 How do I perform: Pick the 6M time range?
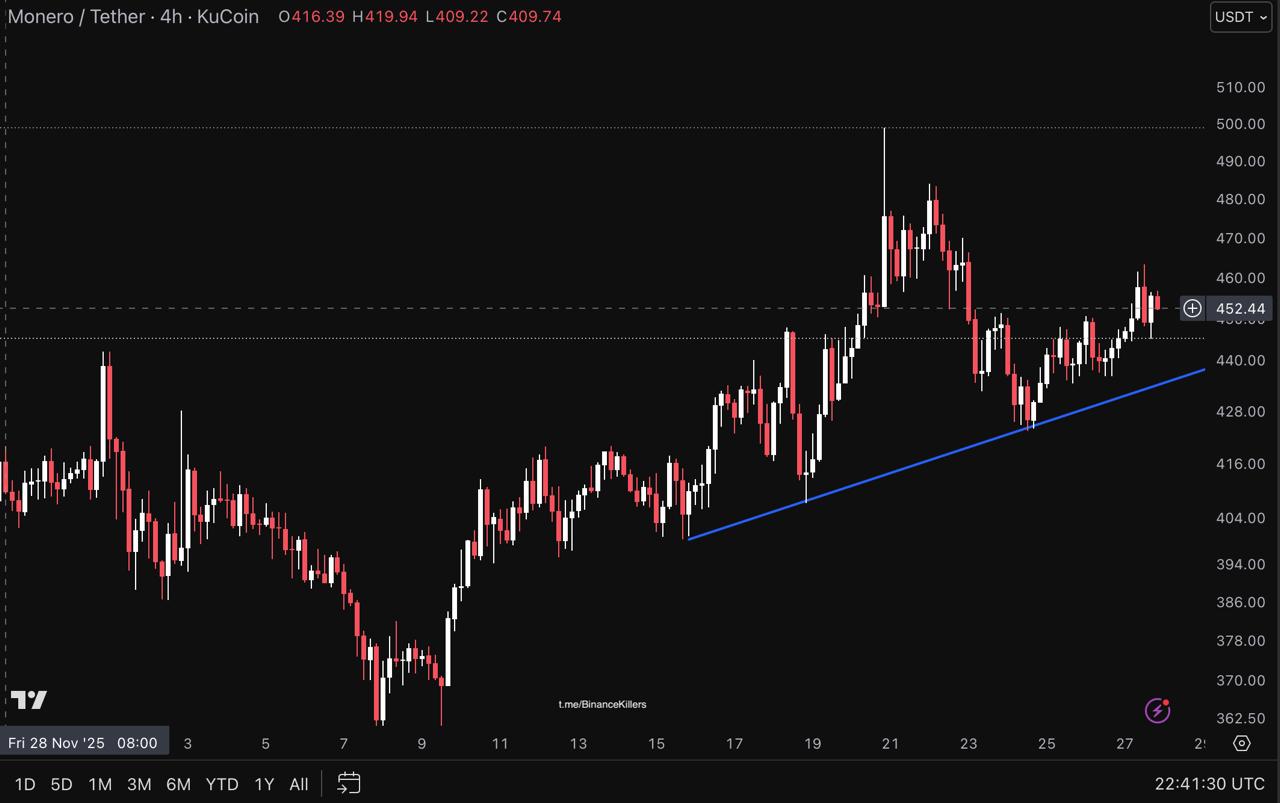178,784
